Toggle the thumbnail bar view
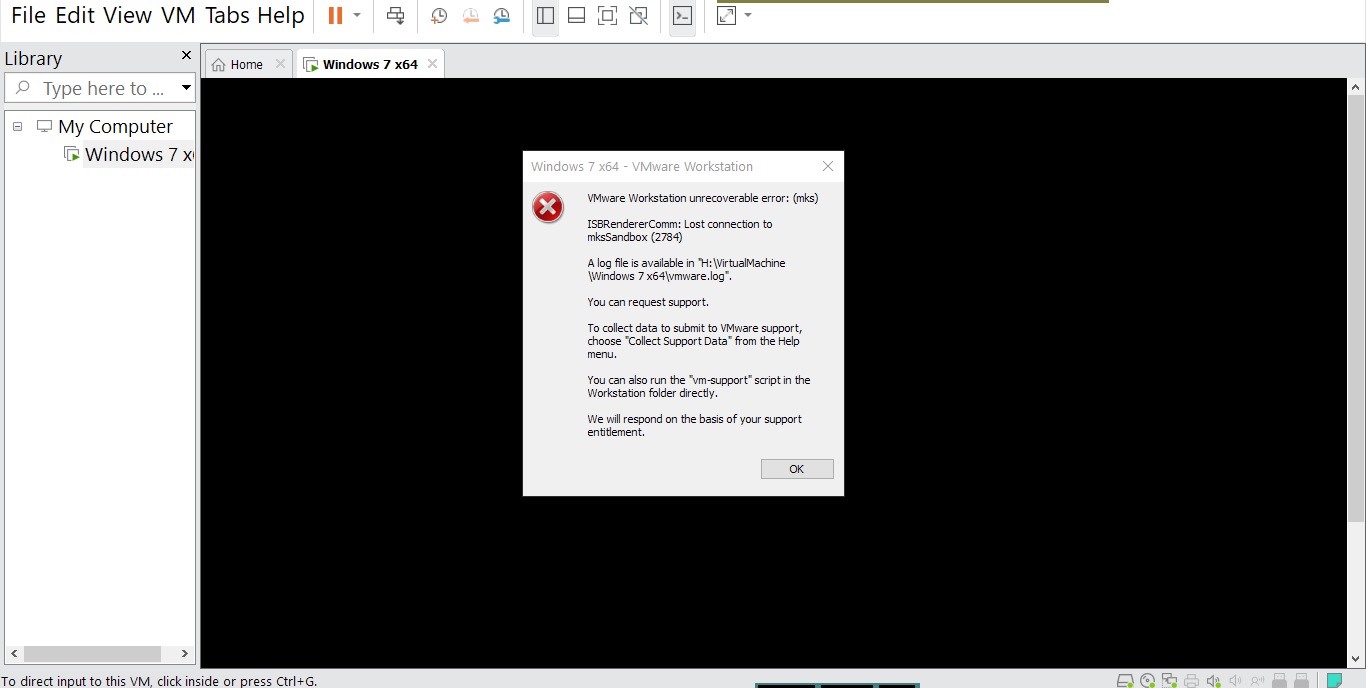Screen dimensions: 1366x688 (576, 16)
